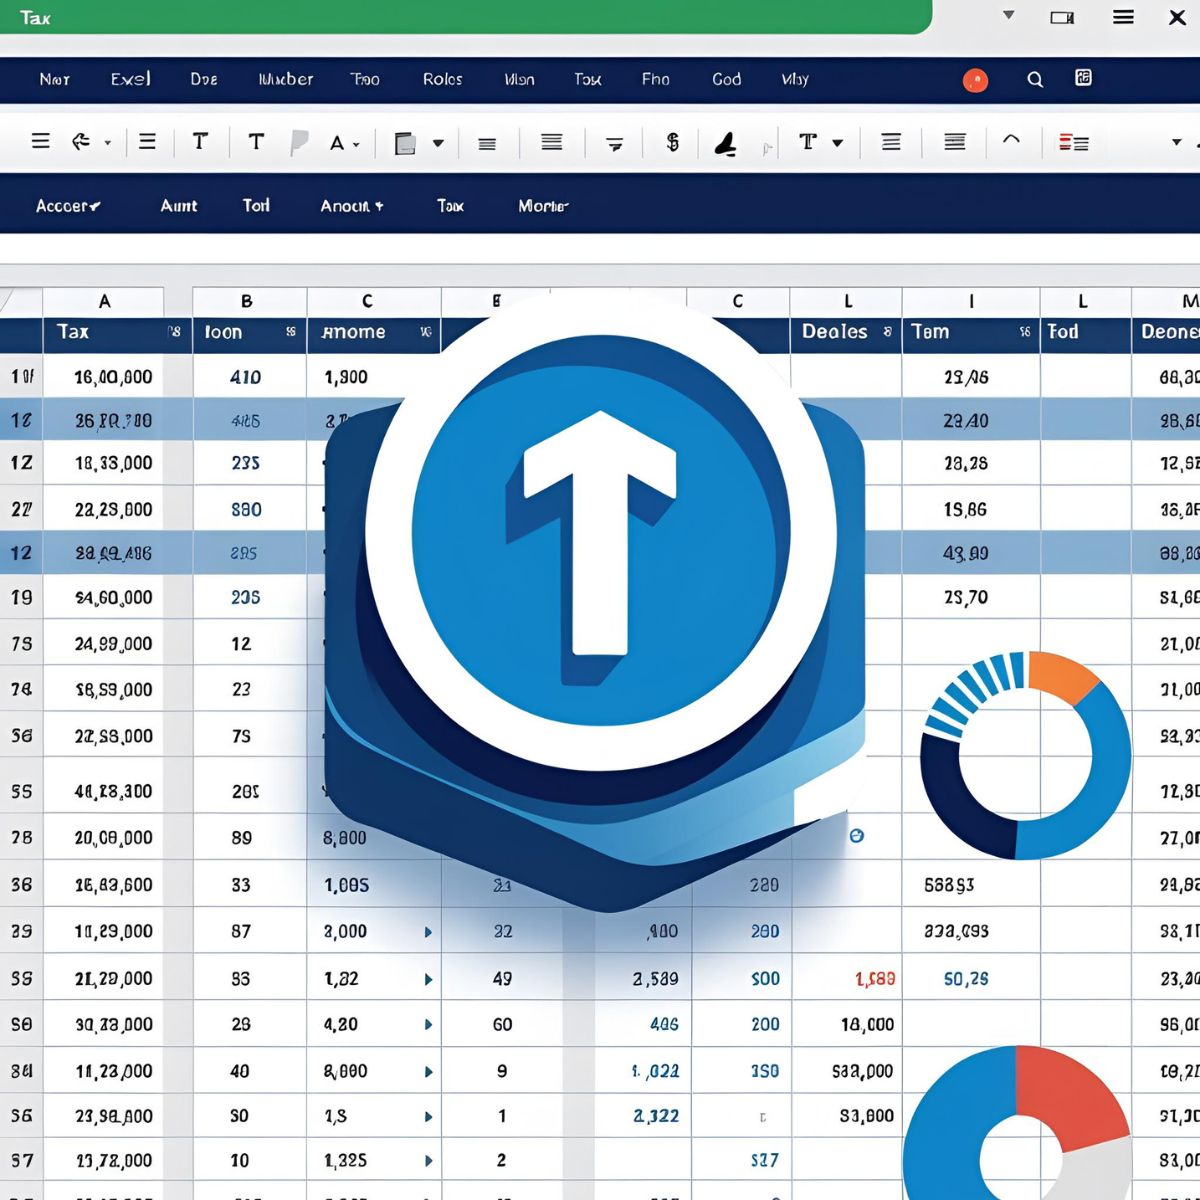Click the up caret icon in toolbar

coord(1011,140)
